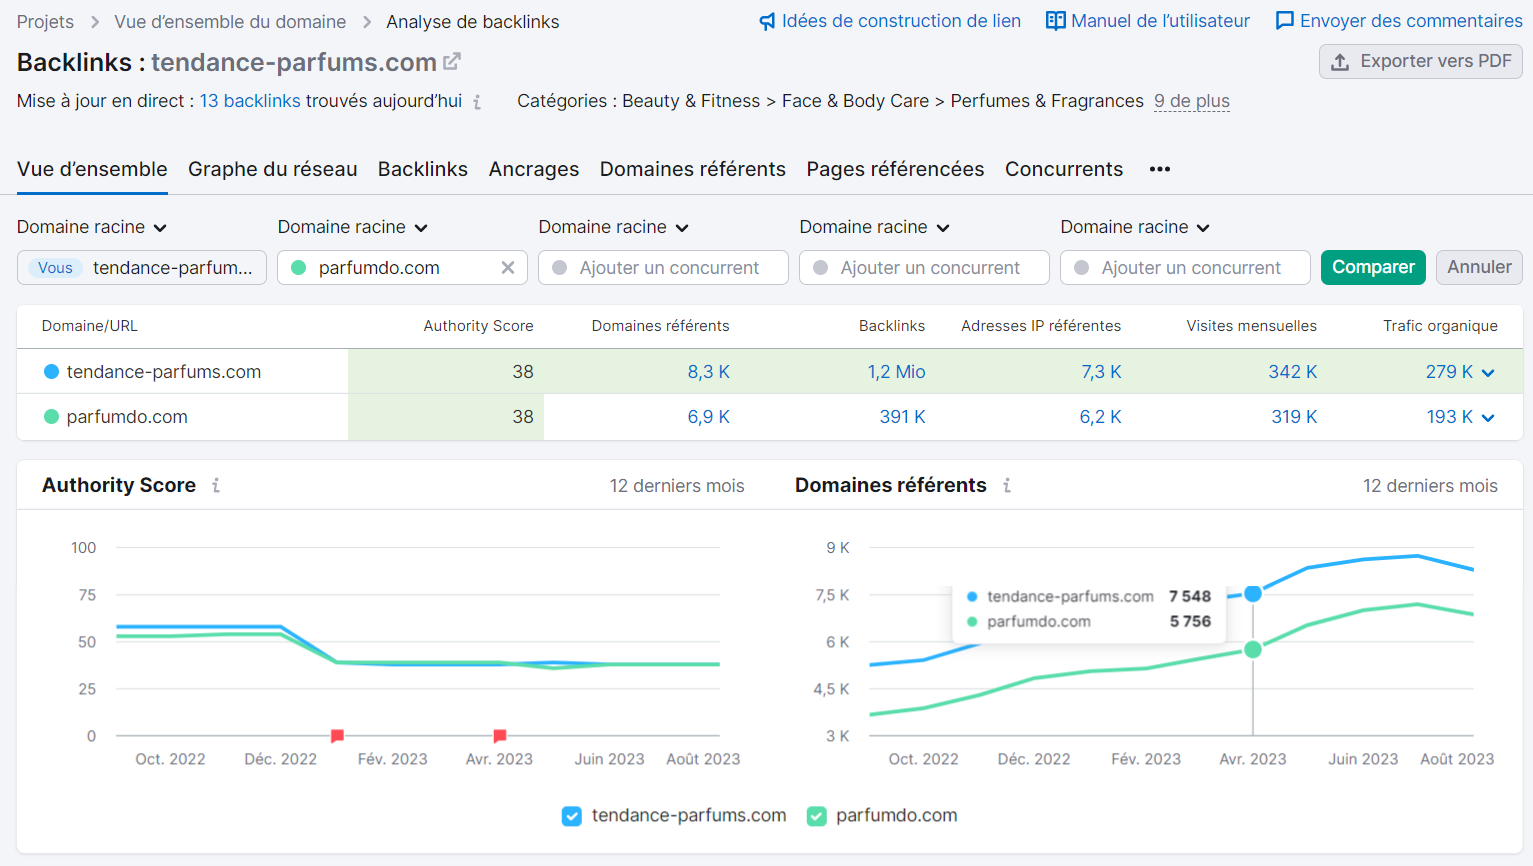Click the 7,3 K referring IPs value
1533x866 pixels.
click(1101, 372)
